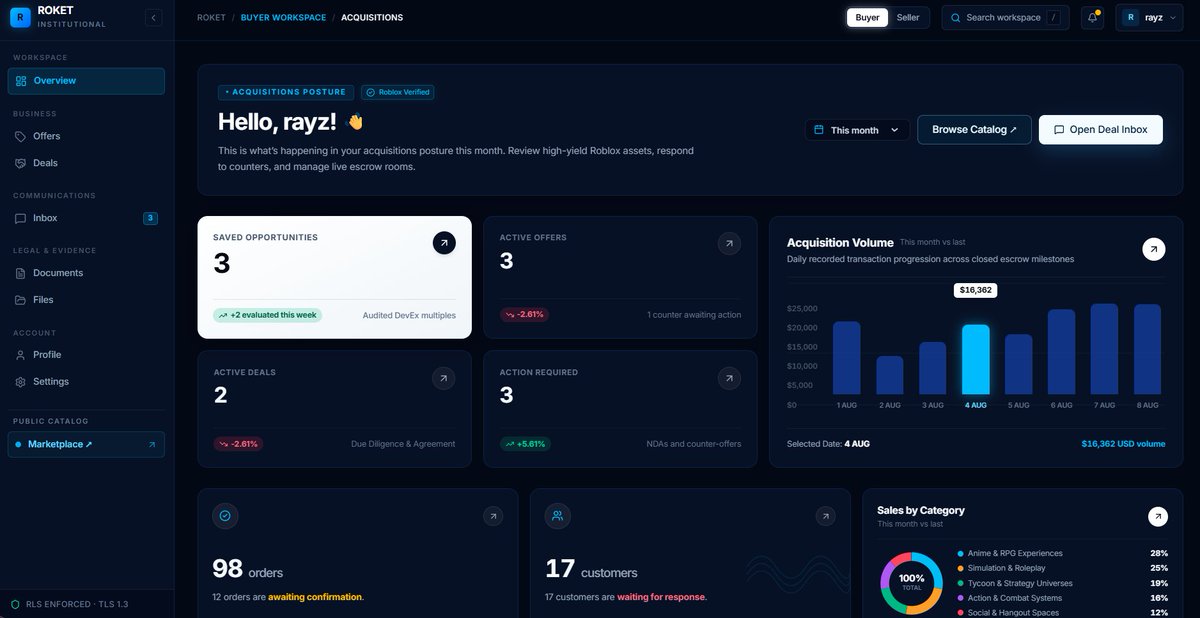This screenshot has height=618, width=1200.
Task: Open Documents in the sidebar
Action: point(86,273)
